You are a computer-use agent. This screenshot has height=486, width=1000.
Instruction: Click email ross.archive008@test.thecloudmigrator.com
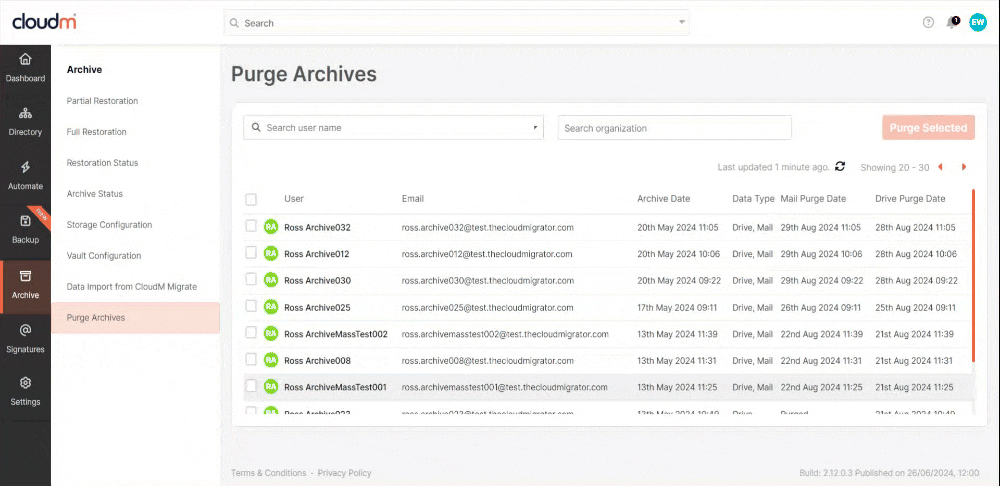(486, 360)
